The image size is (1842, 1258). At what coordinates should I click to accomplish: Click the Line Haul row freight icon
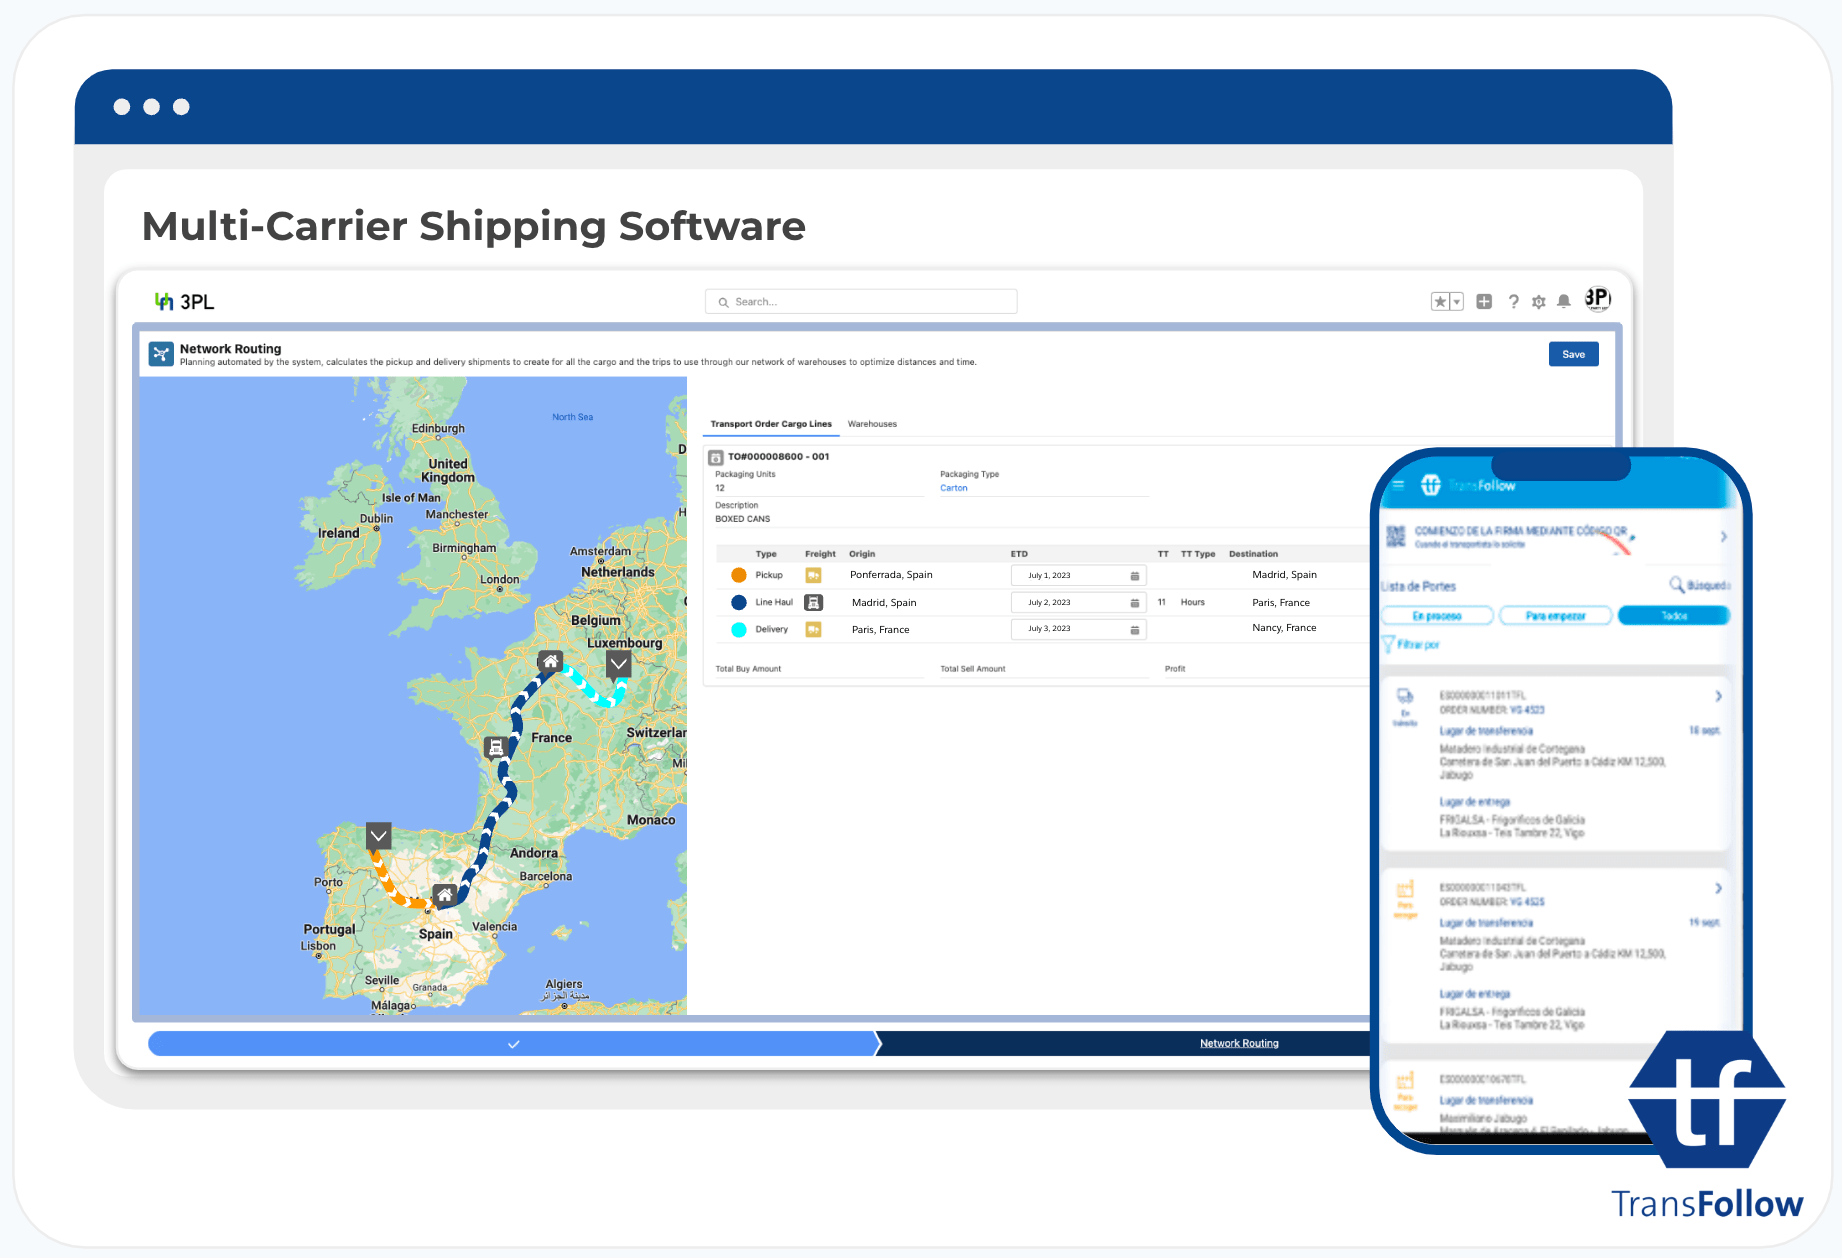[x=814, y=602]
